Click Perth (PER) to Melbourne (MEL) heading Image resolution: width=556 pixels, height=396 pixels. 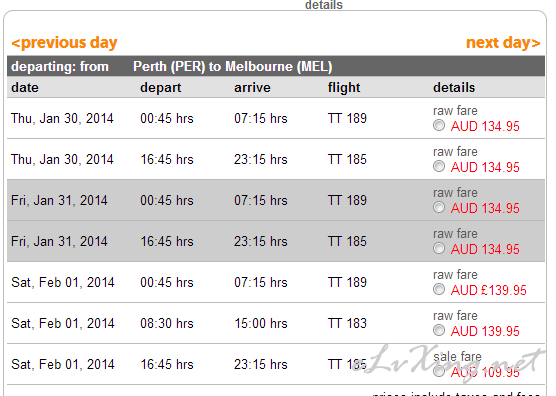pyautogui.click(x=233, y=67)
